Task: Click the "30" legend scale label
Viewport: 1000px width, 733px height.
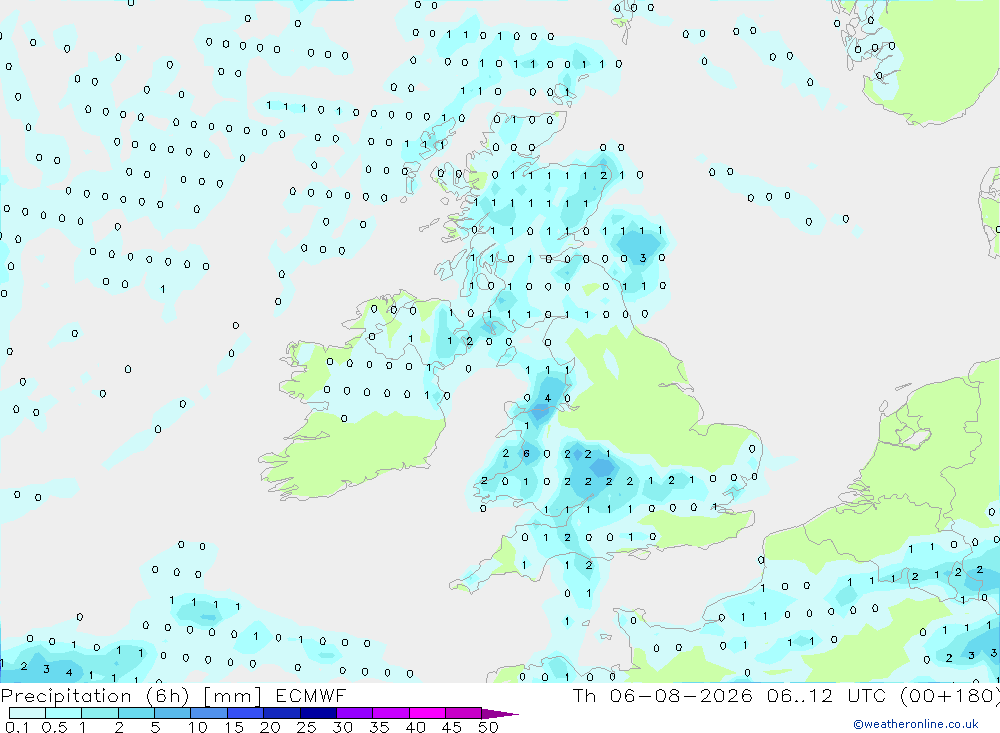Action: [343, 727]
